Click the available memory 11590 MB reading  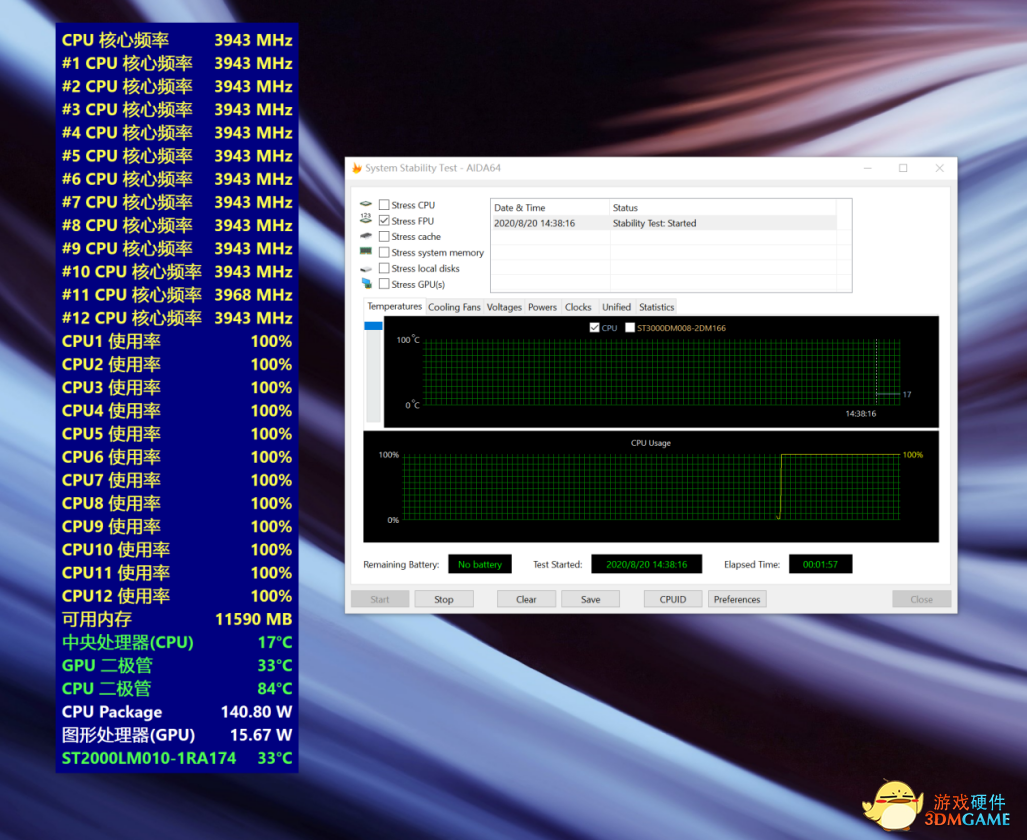177,620
